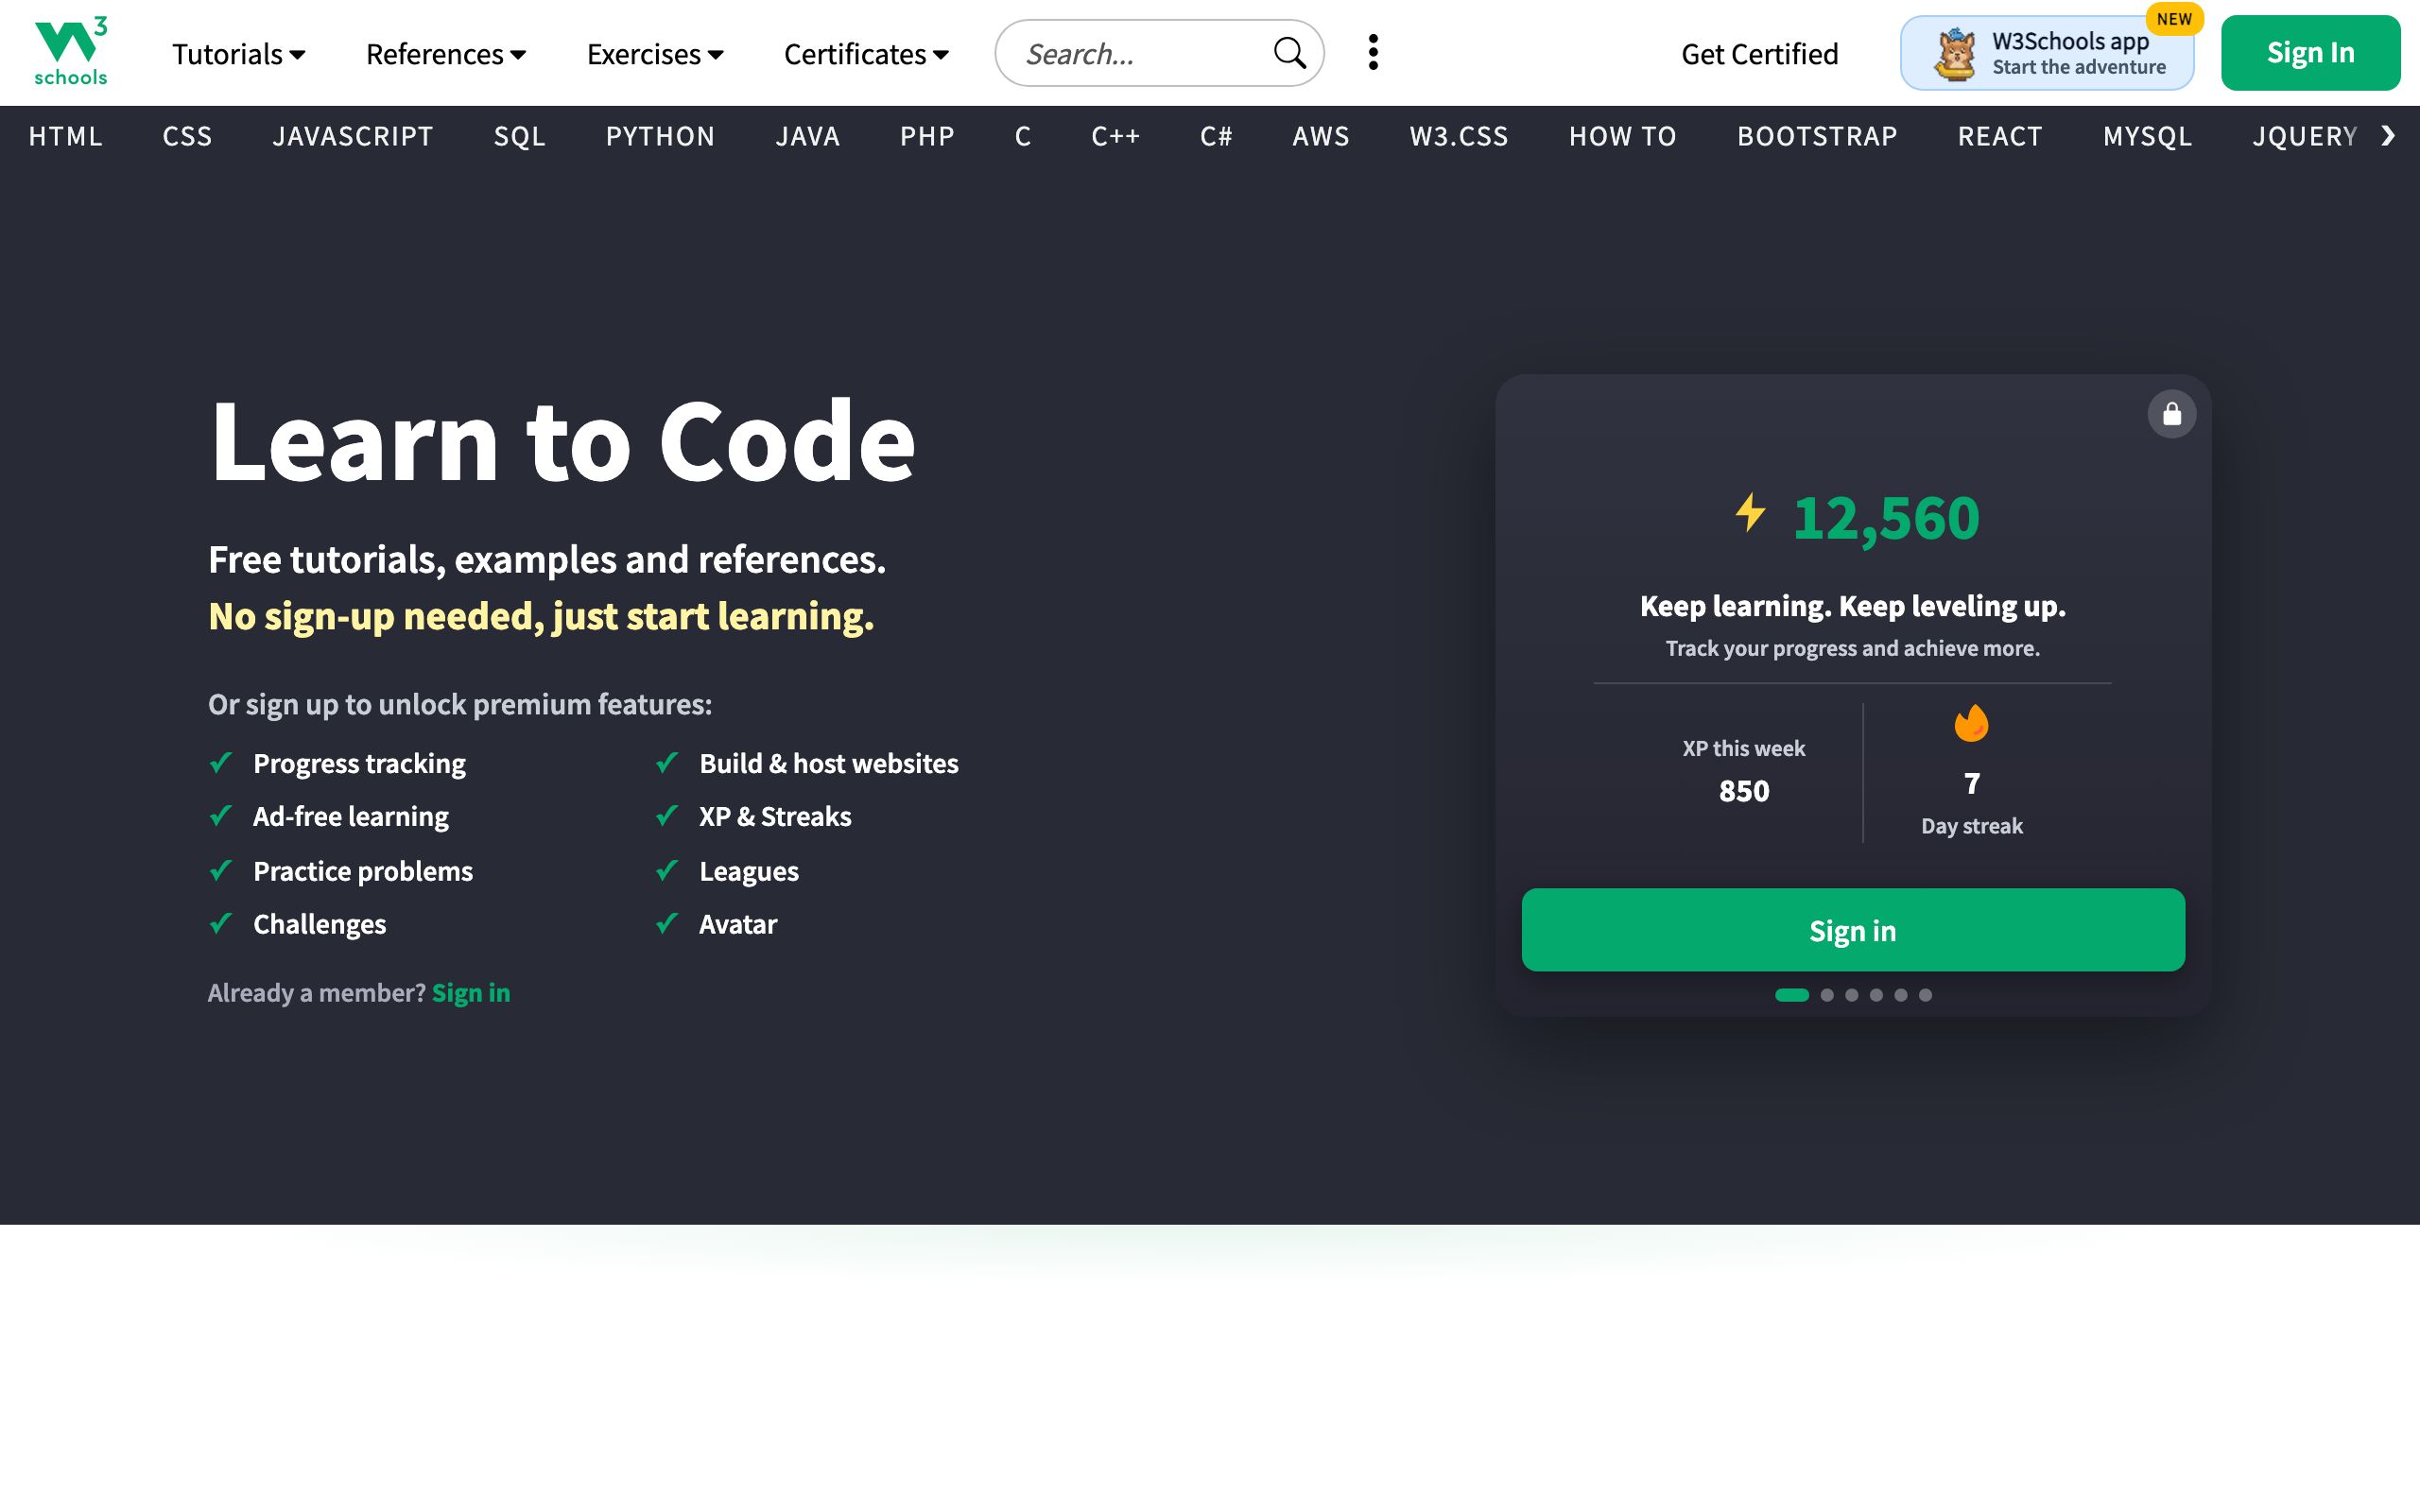This screenshot has height=1512, width=2420.
Task: Click the 'XP this week' label
Action: coord(1743,748)
